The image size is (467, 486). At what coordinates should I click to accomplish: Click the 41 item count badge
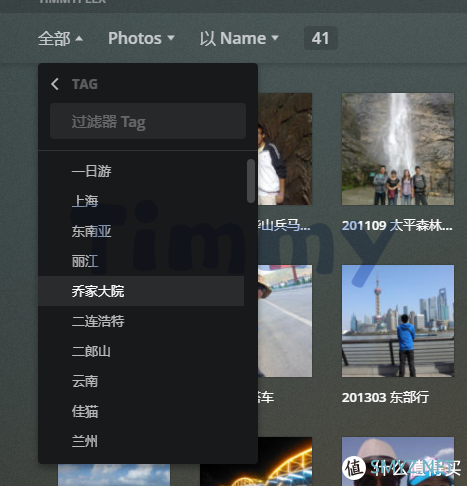320,38
